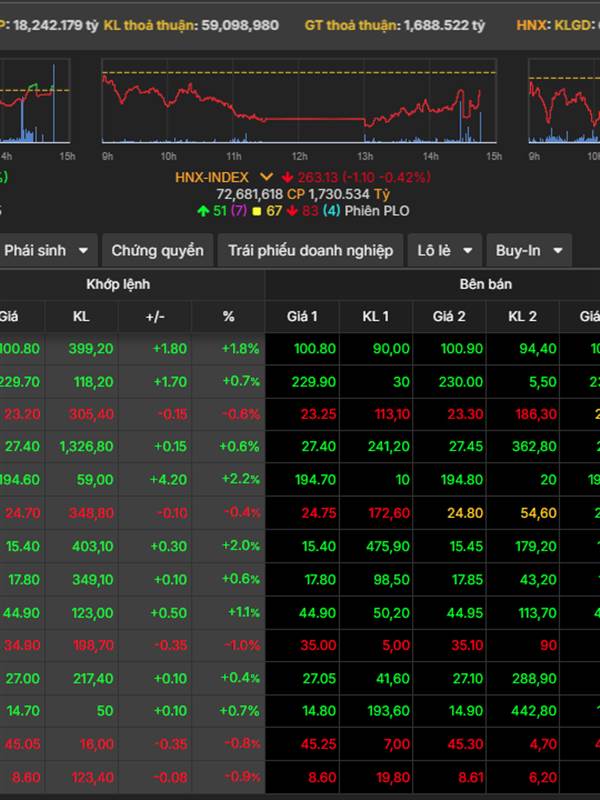Image resolution: width=600 pixels, height=800 pixels.
Task: Switch to the Chứng quyền tab
Action: pos(157,251)
